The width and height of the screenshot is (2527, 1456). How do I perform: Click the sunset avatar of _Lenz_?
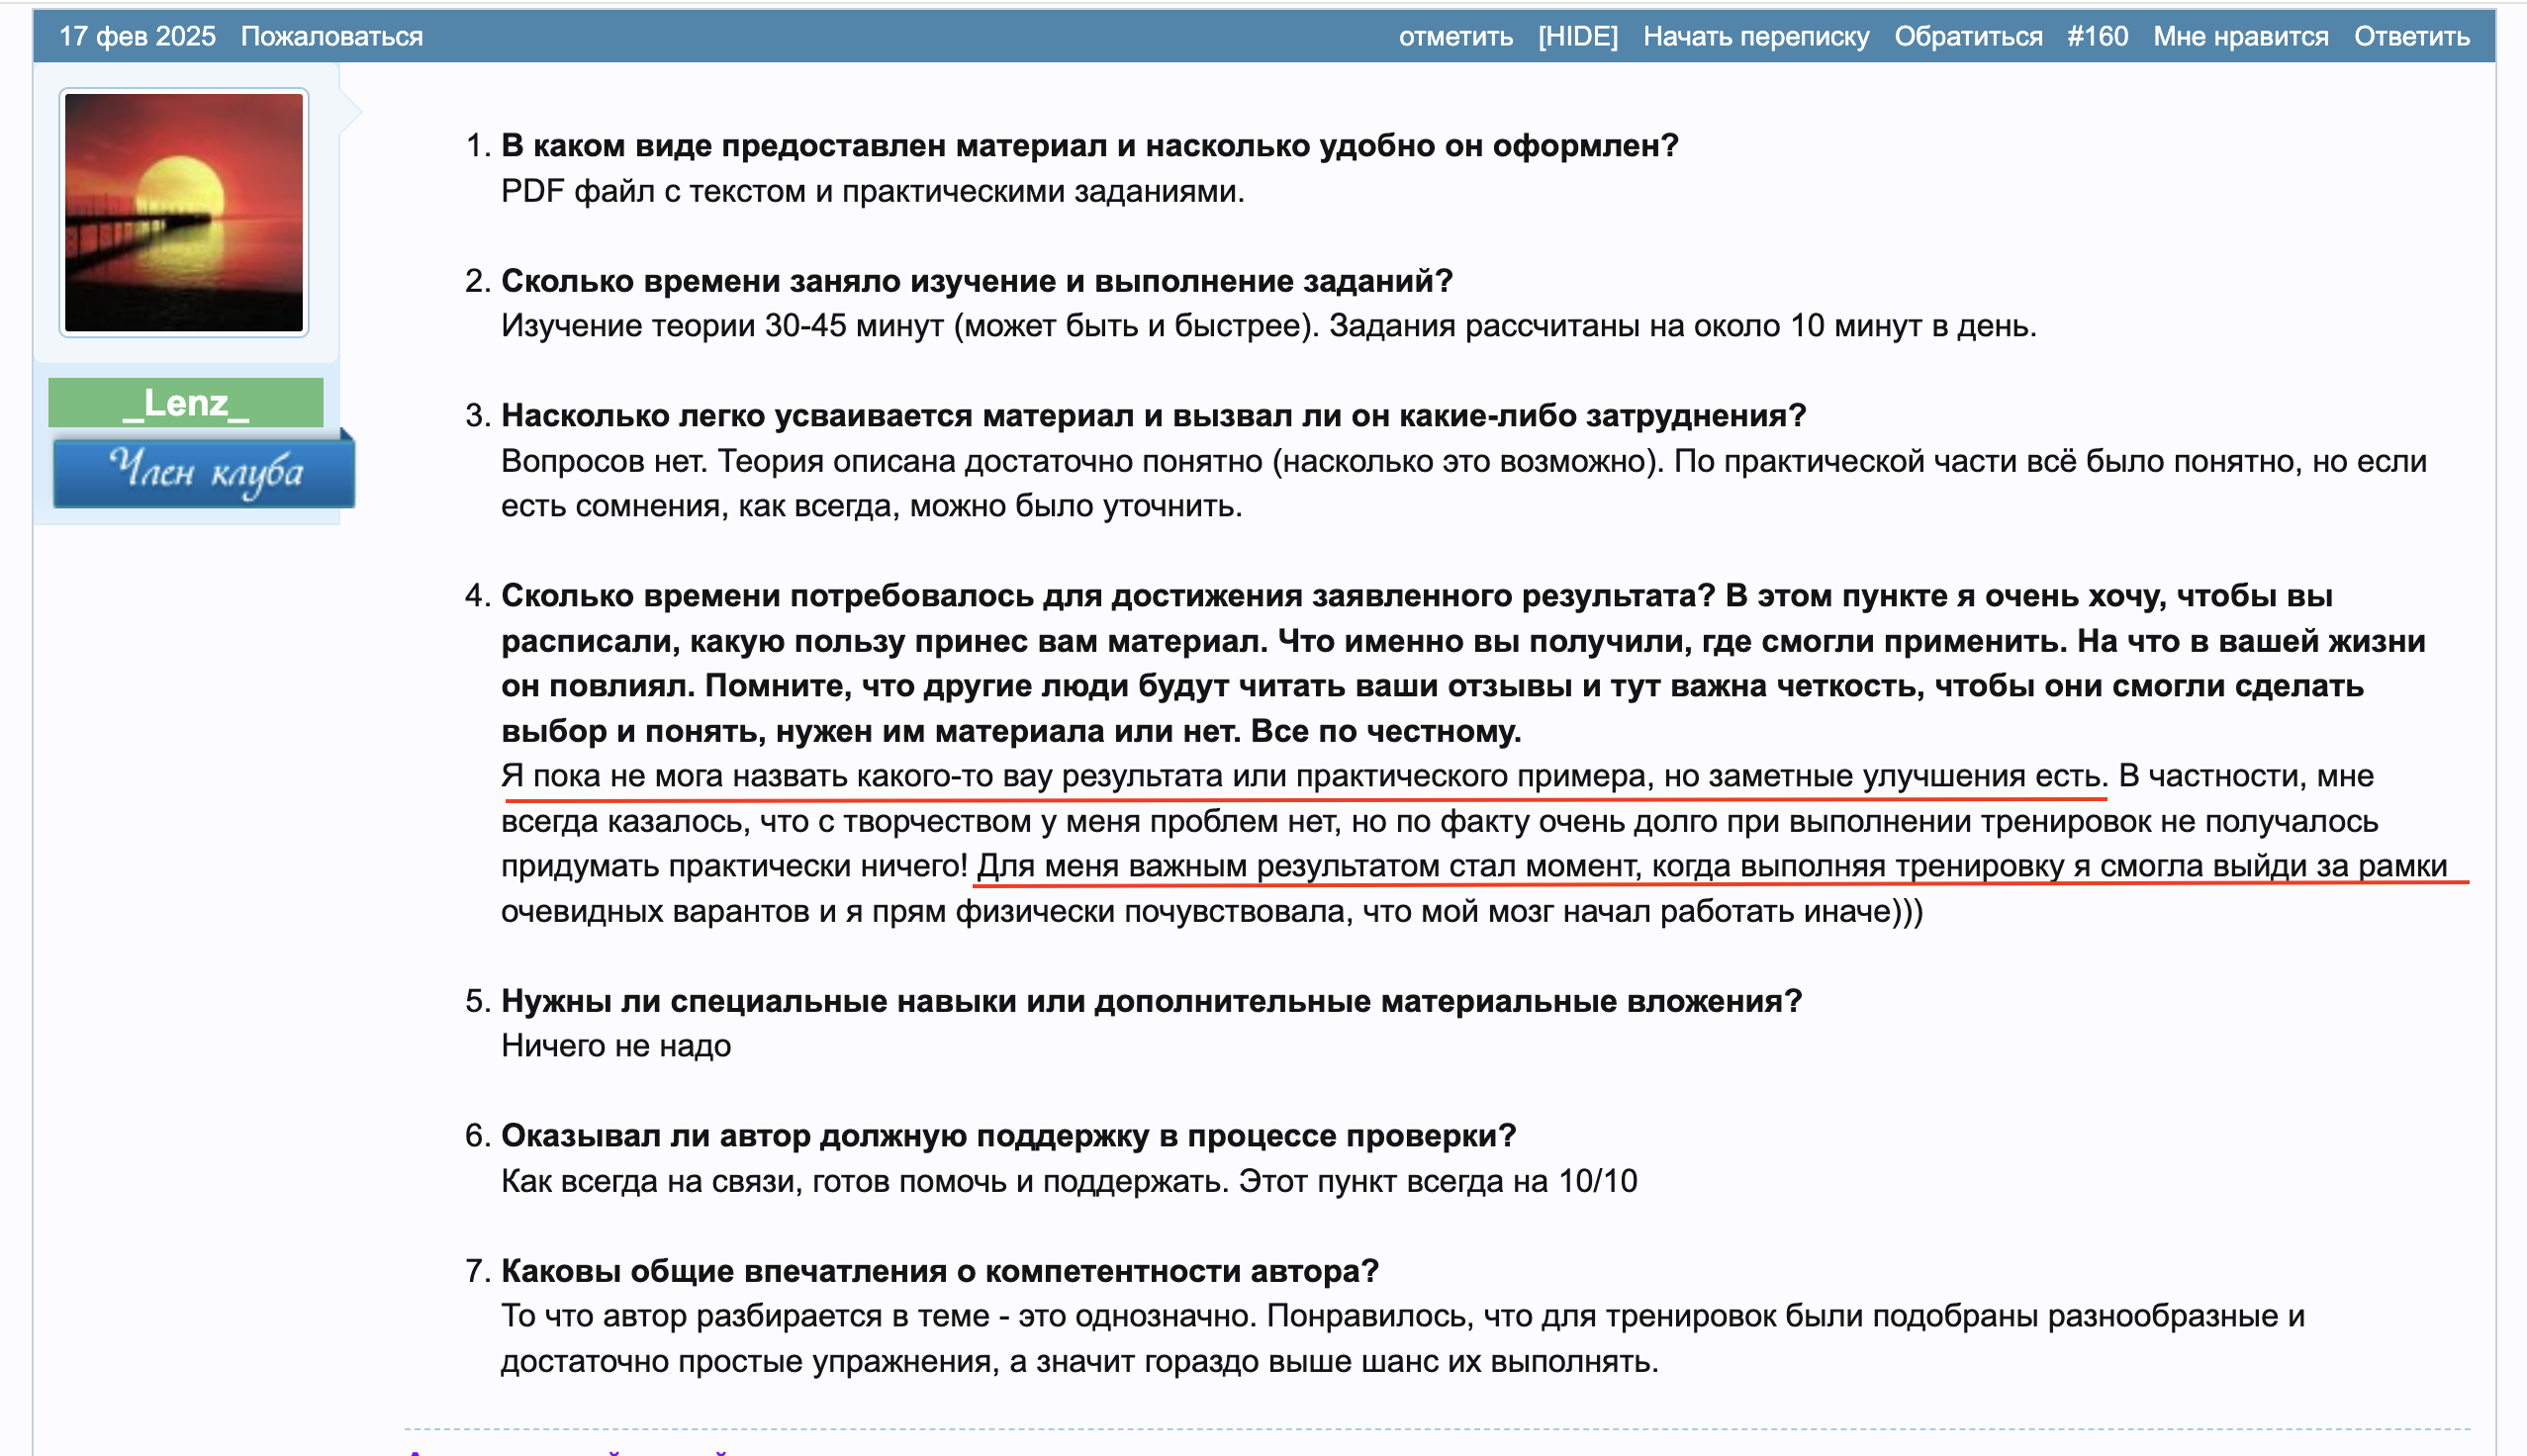(184, 212)
